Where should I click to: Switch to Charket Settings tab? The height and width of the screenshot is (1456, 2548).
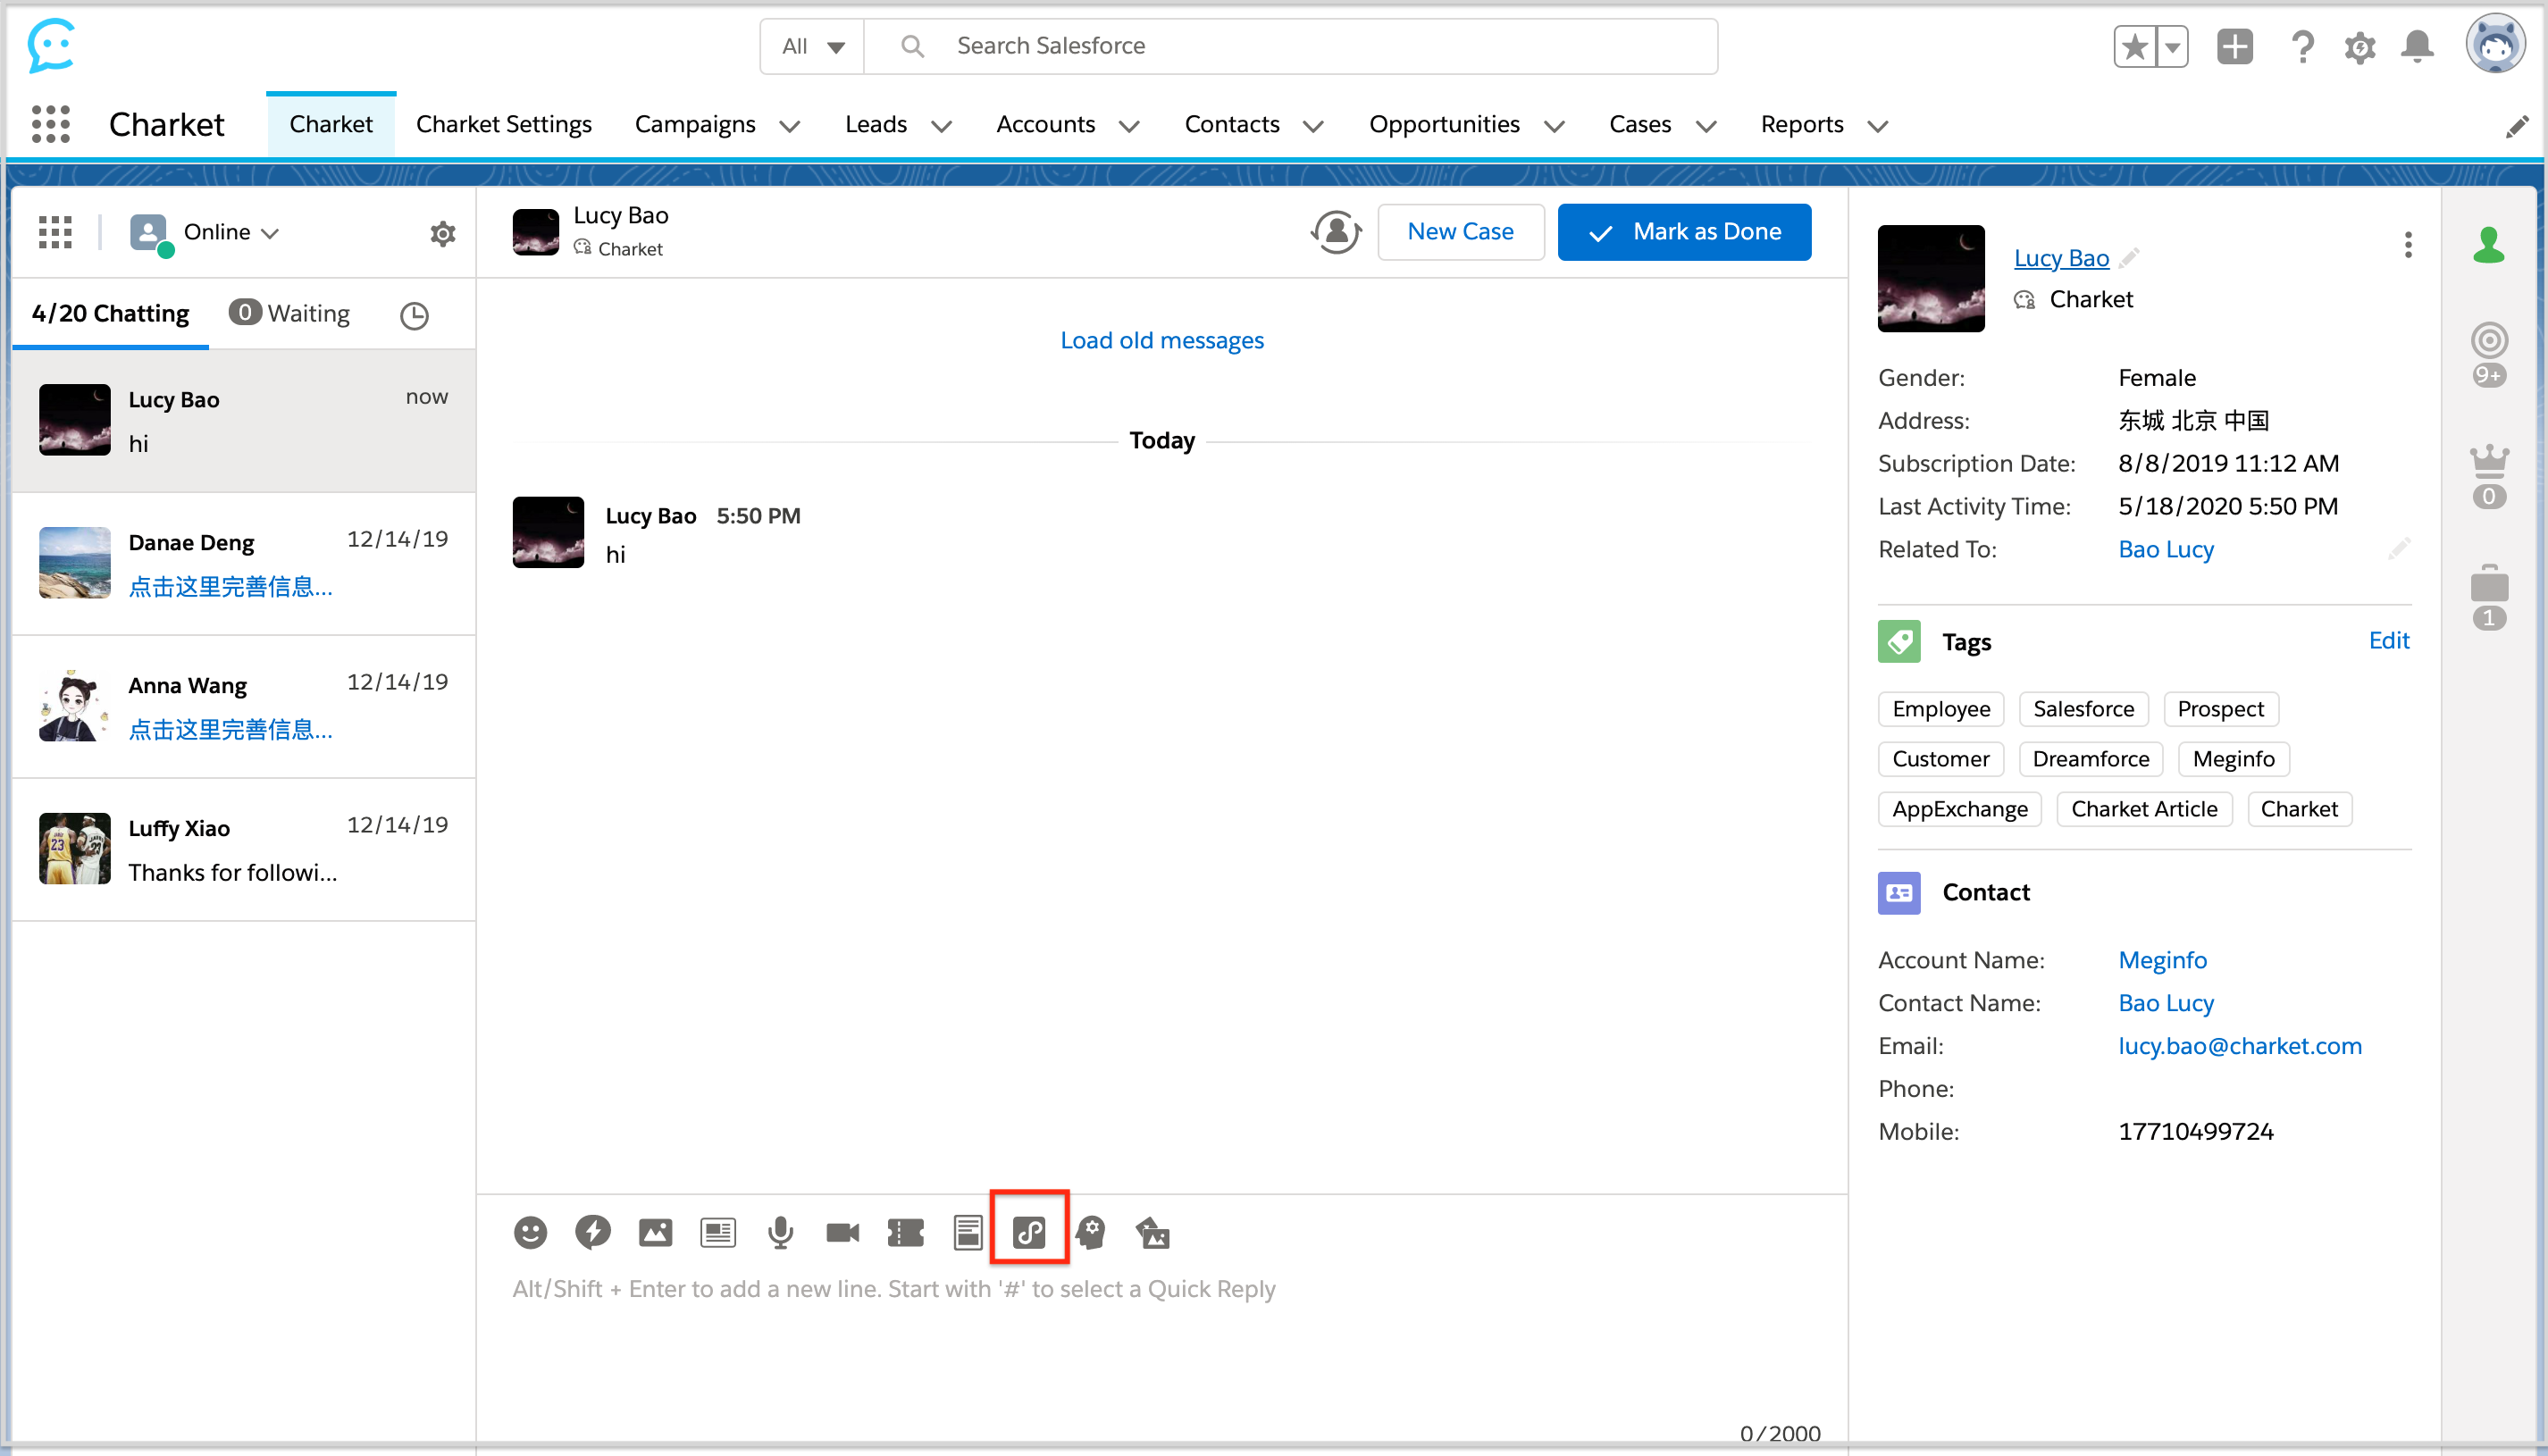click(504, 124)
